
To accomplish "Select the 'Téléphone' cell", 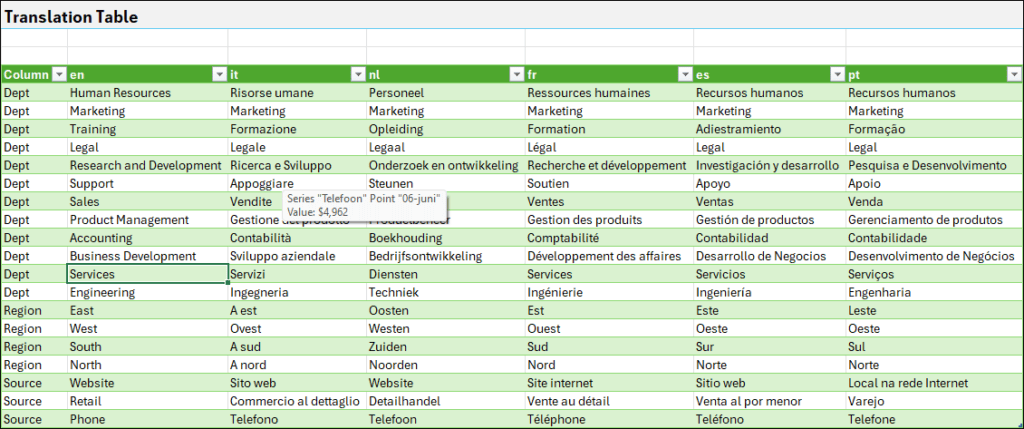I will point(557,420).
